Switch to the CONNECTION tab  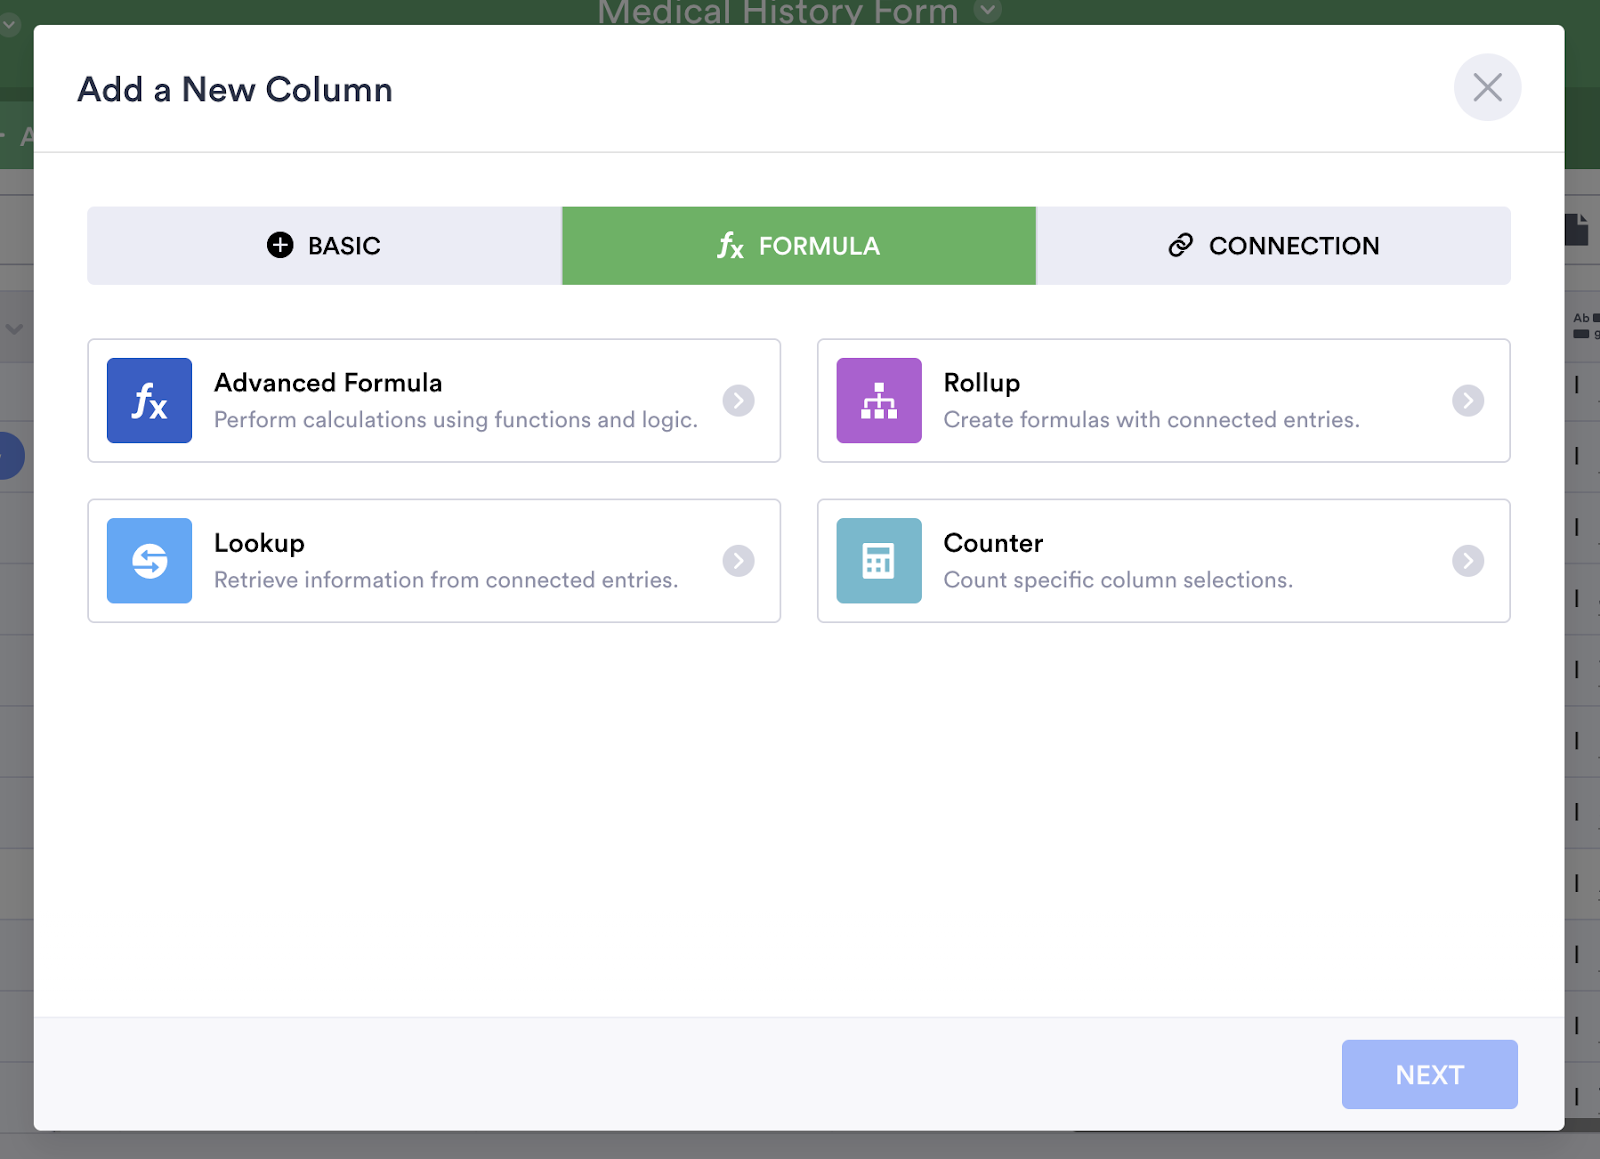[x=1273, y=246]
